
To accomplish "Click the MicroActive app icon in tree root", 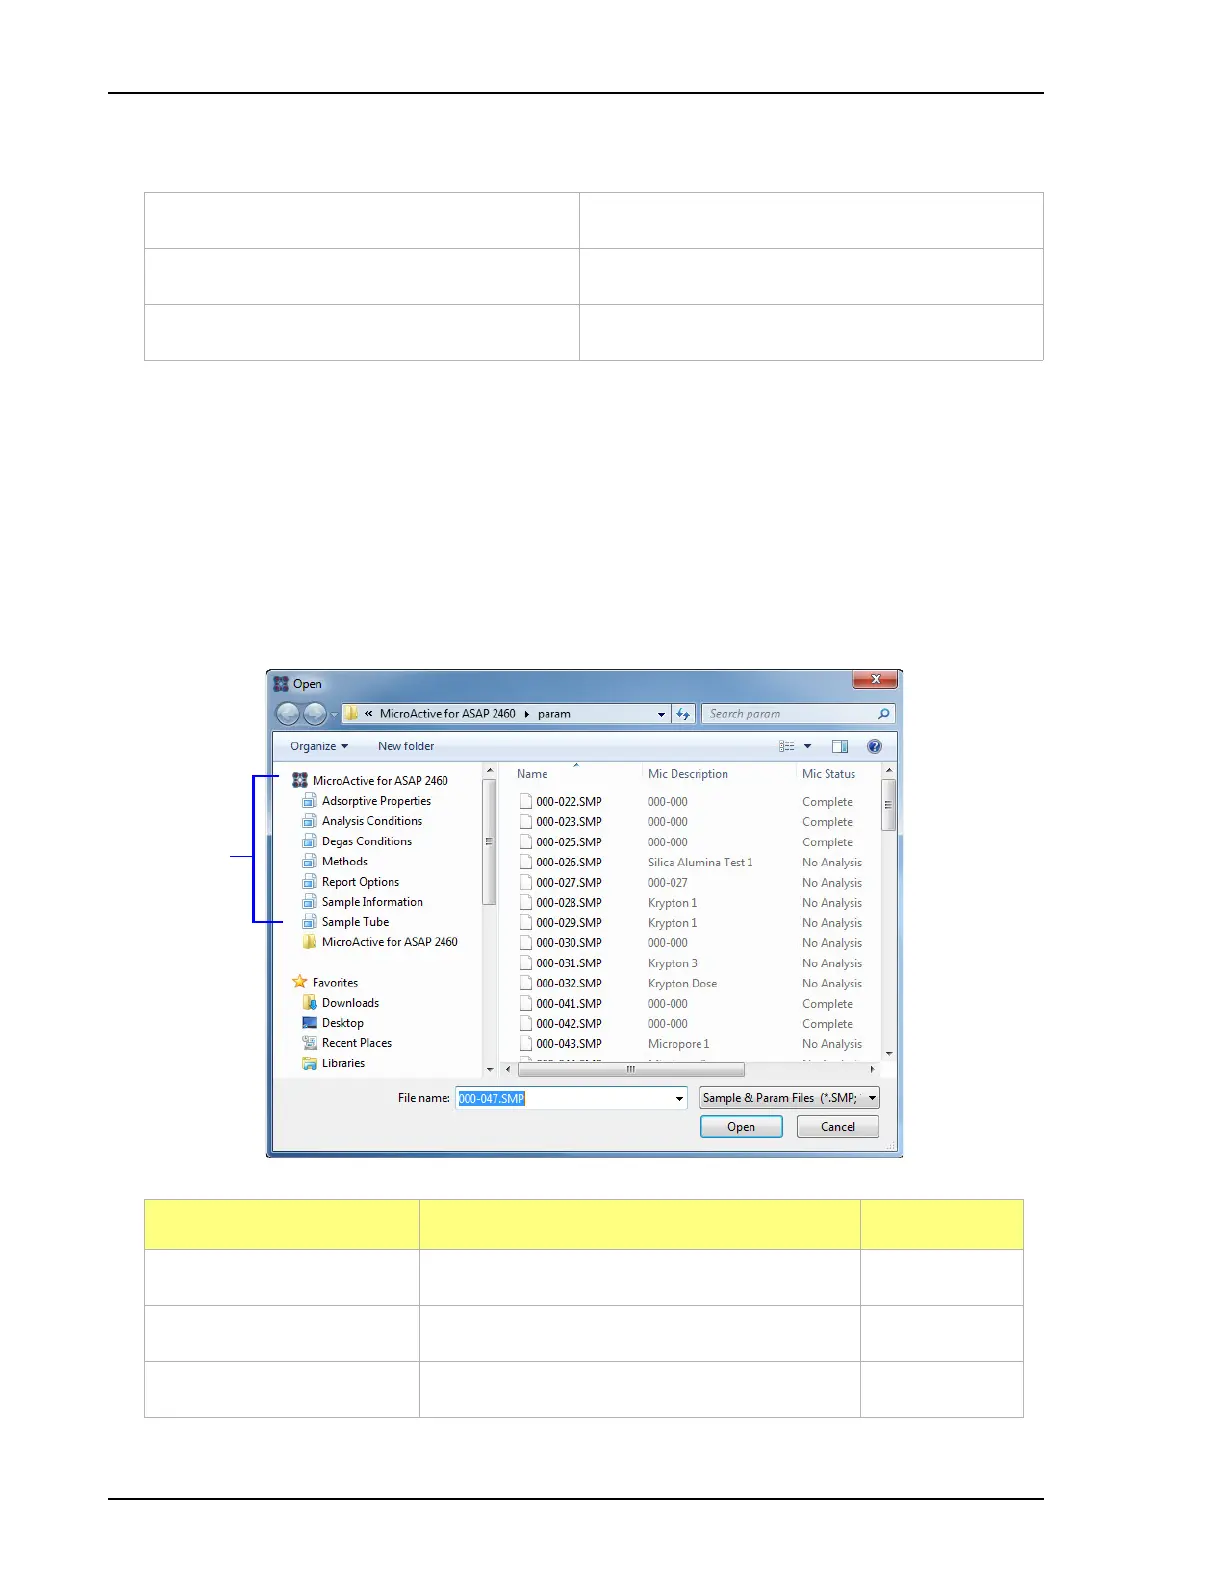I will 299,780.
